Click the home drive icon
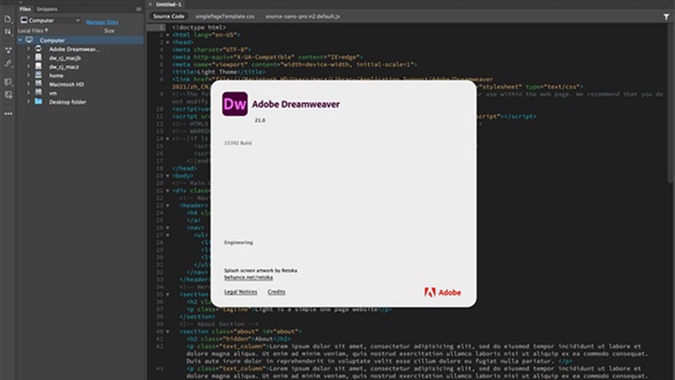 (38, 75)
